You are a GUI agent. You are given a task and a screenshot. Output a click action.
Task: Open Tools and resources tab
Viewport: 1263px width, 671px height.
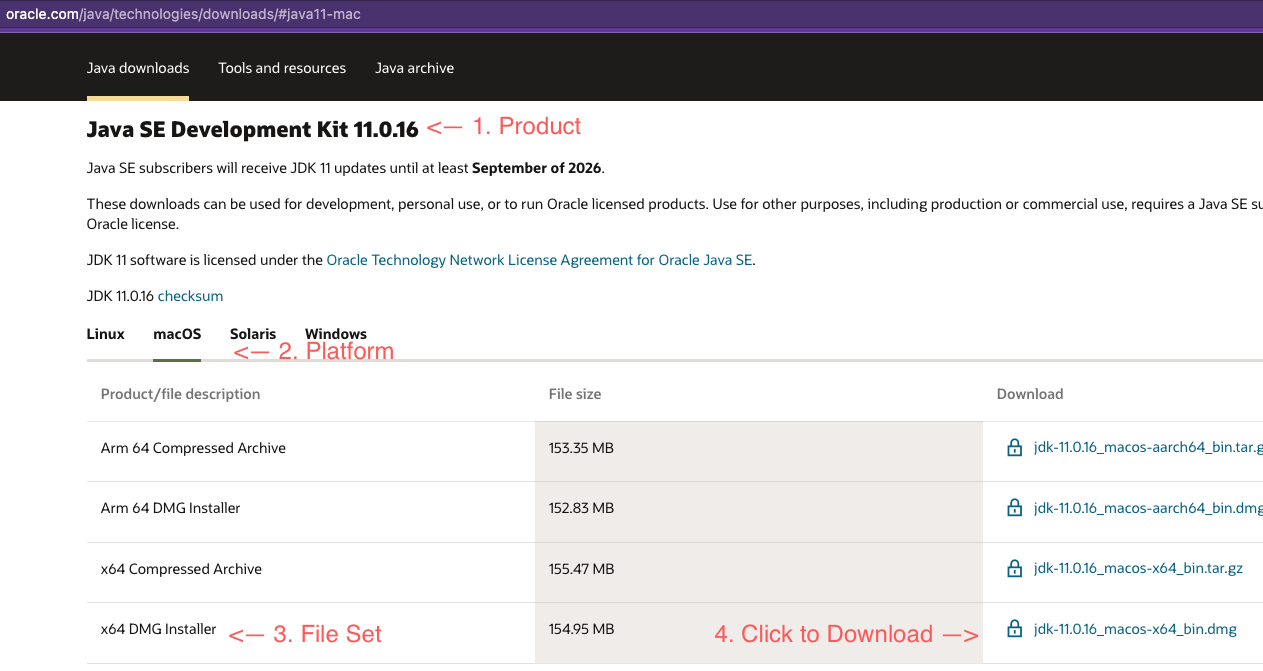tap(282, 68)
